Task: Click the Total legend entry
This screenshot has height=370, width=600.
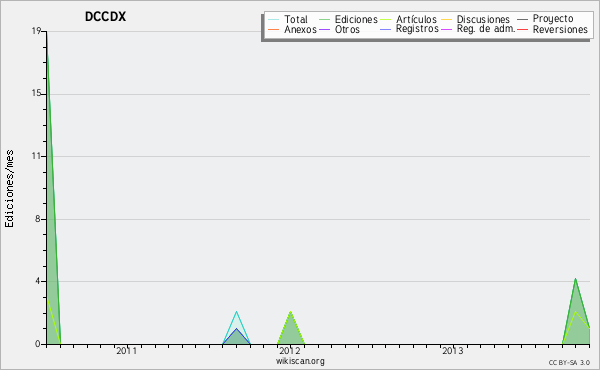Action: click(296, 20)
